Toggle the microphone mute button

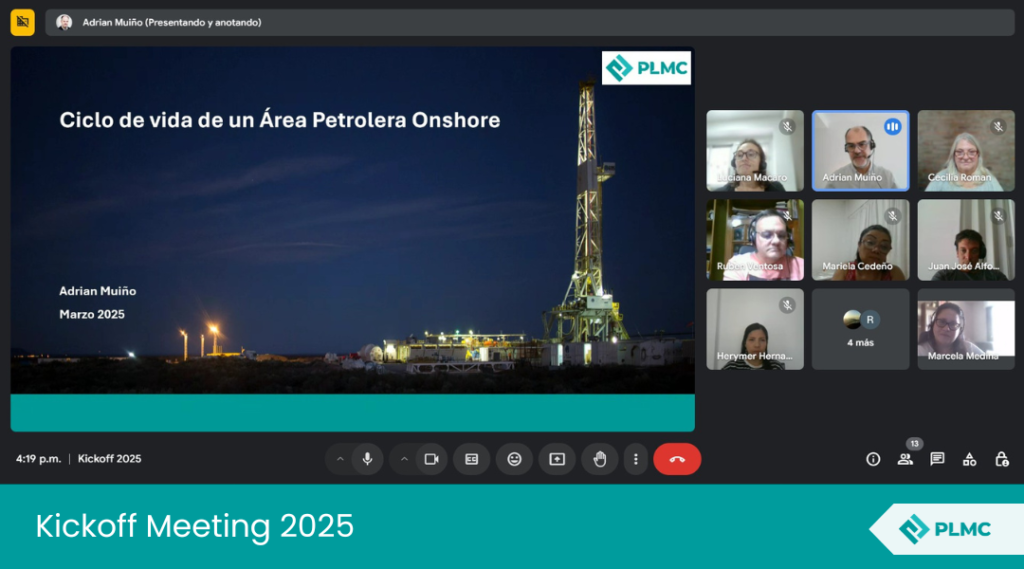pyautogui.click(x=367, y=459)
